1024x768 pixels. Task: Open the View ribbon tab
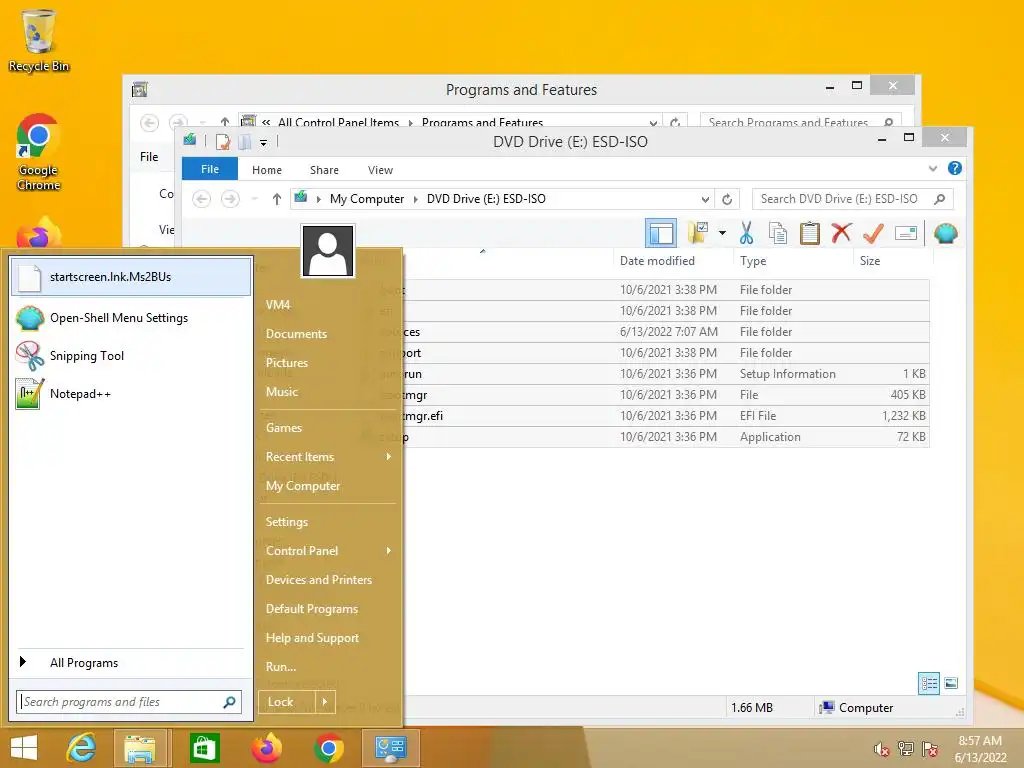click(380, 170)
